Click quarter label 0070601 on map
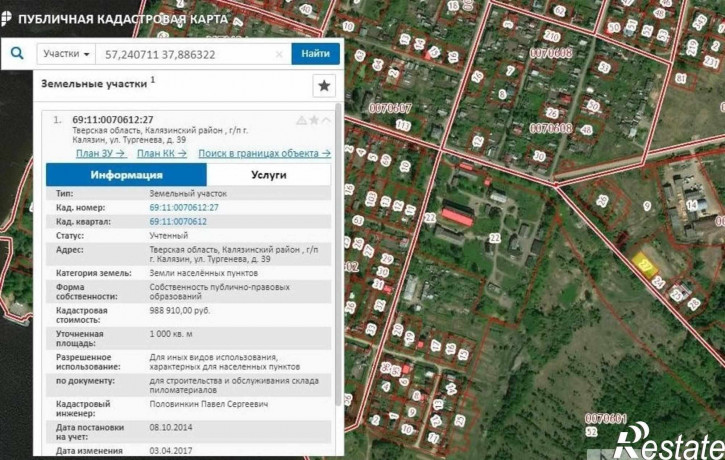 605,419
